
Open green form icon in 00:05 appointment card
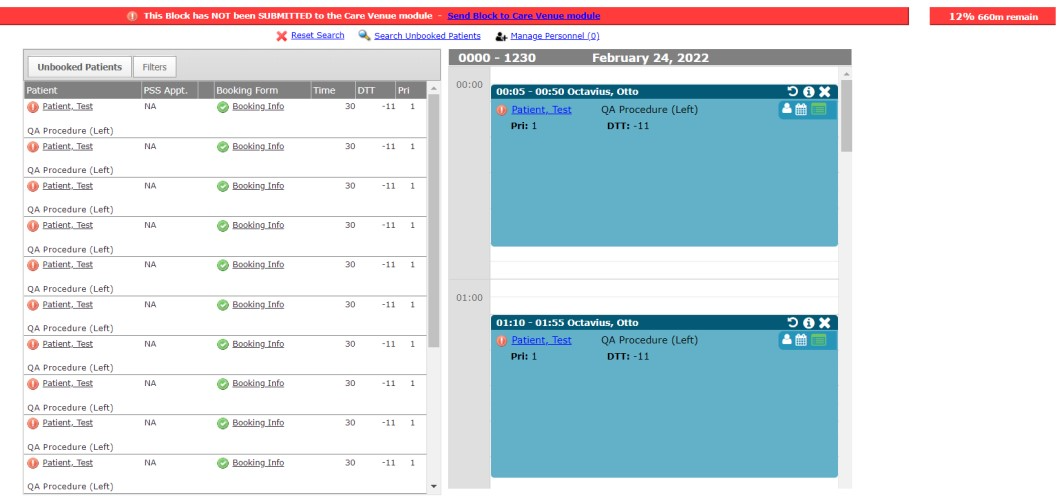click(818, 109)
